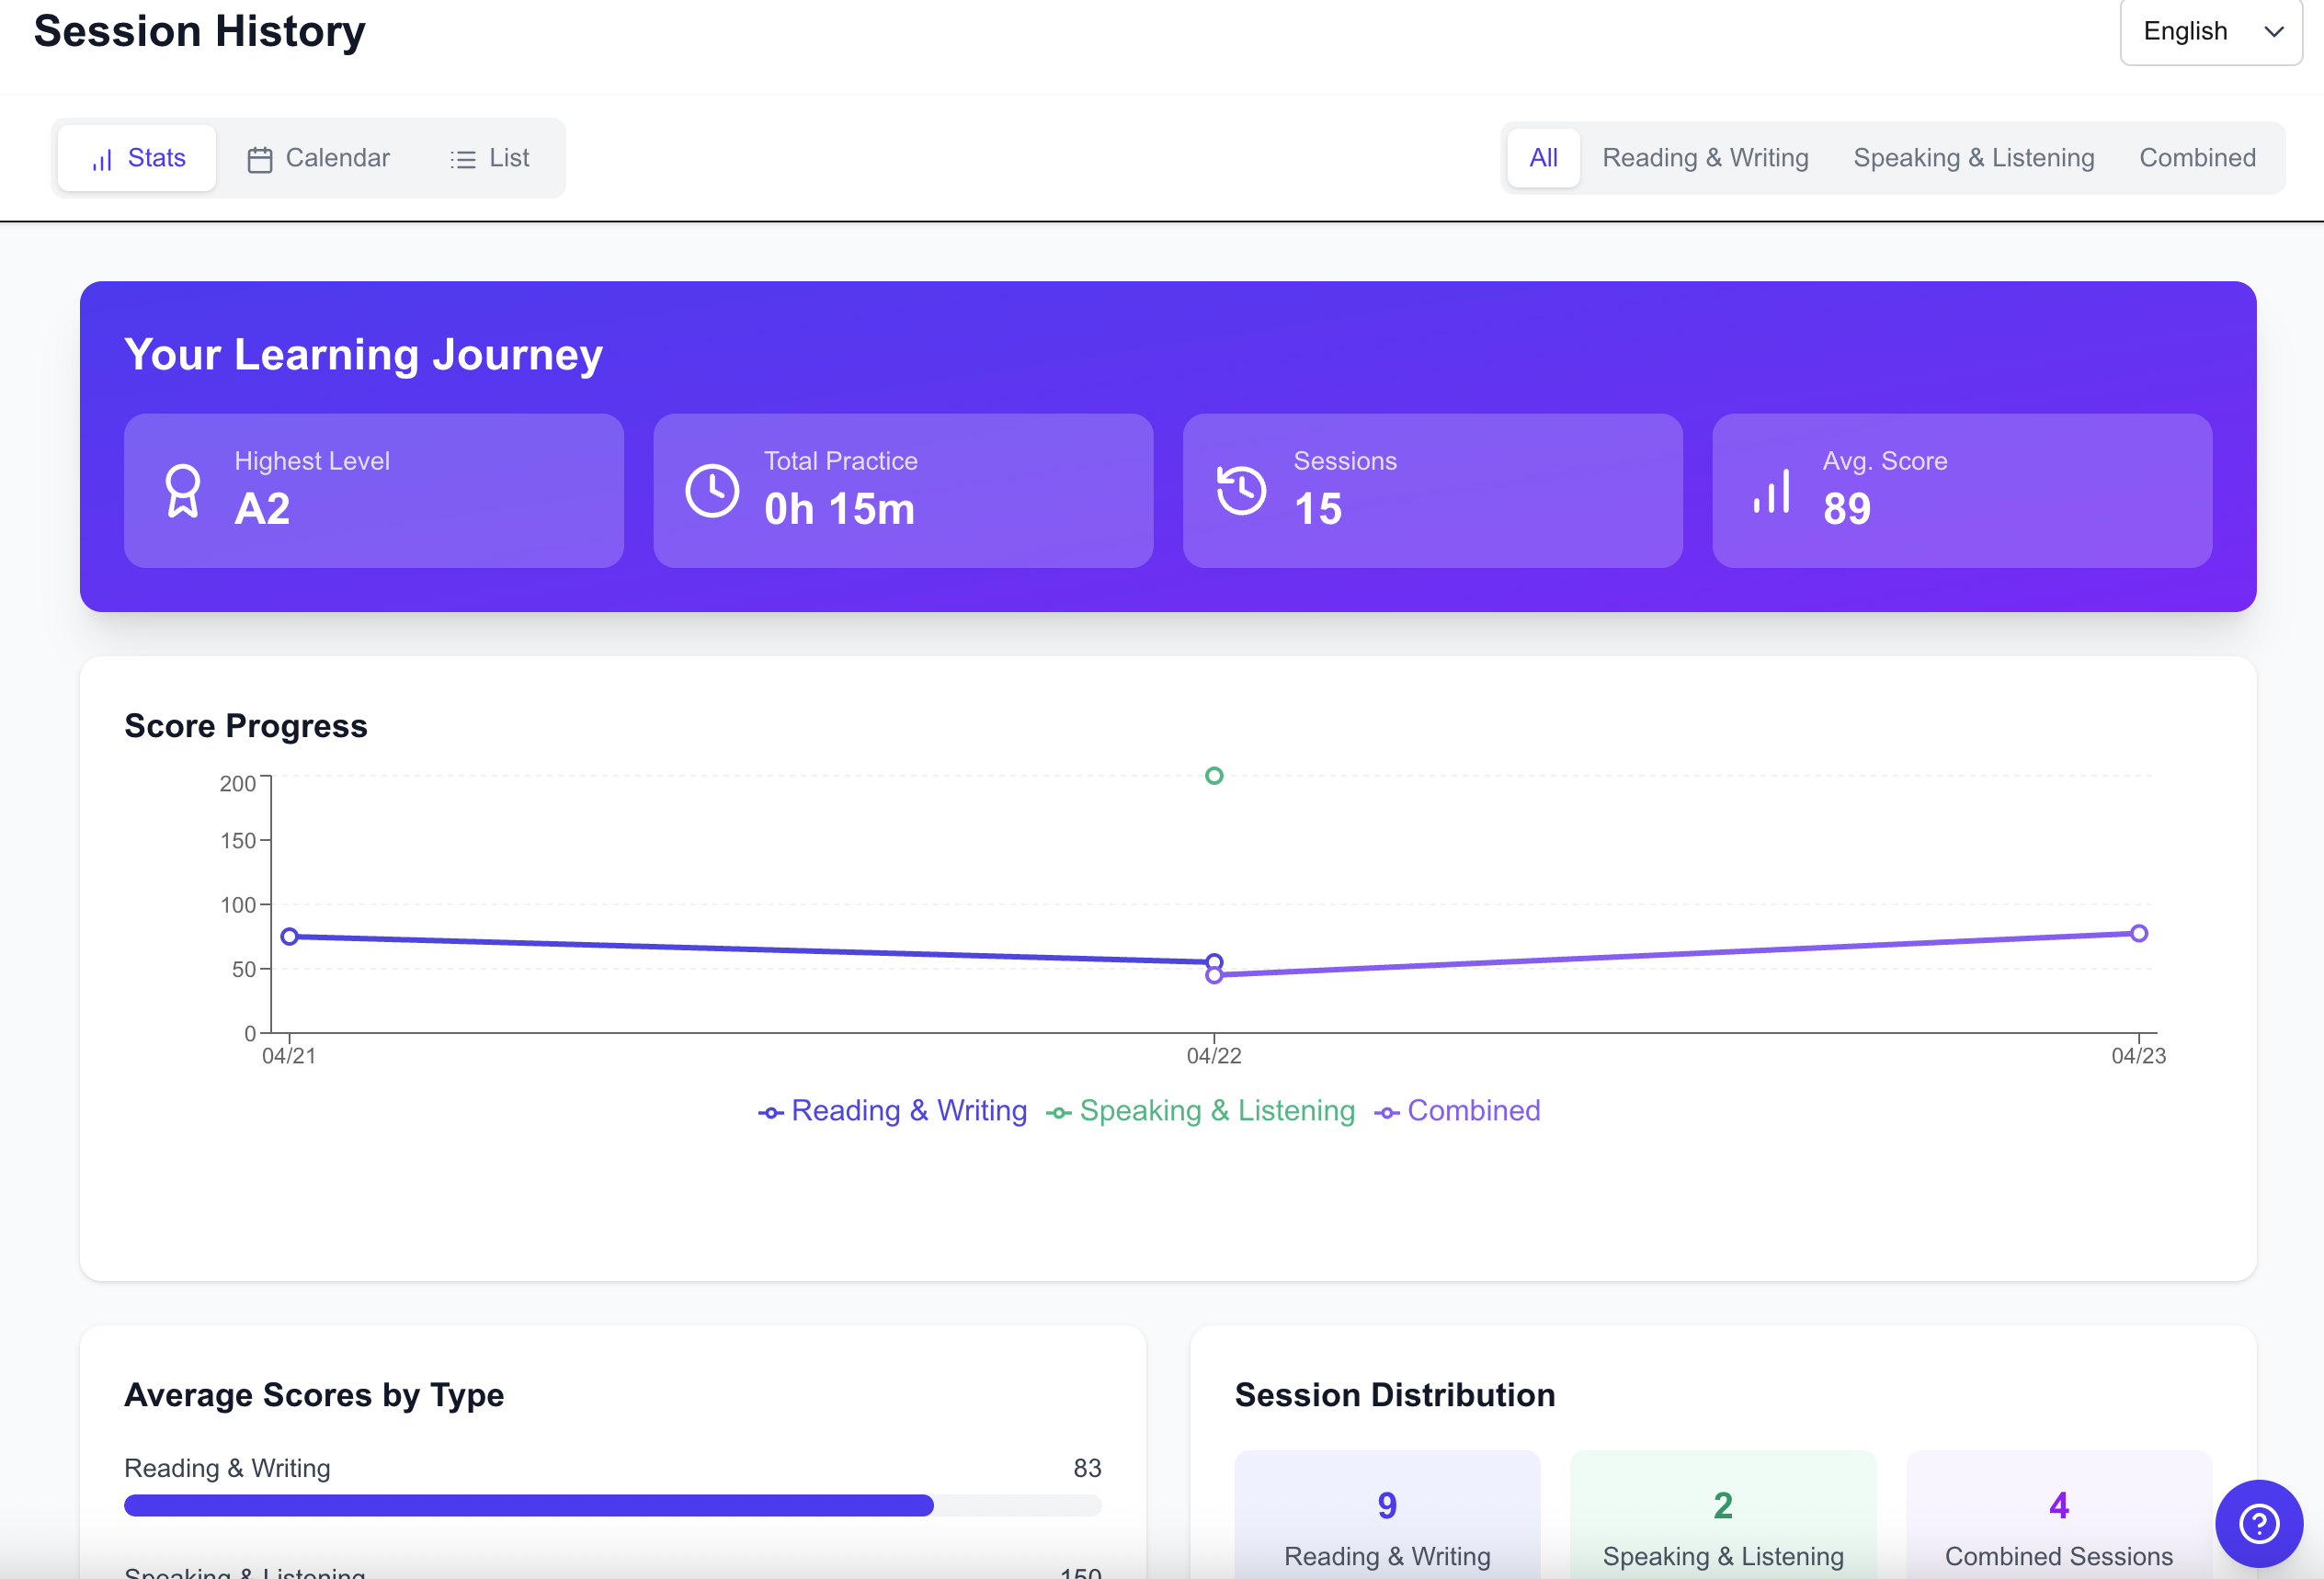Click the Sessions history icon

coord(1241,491)
